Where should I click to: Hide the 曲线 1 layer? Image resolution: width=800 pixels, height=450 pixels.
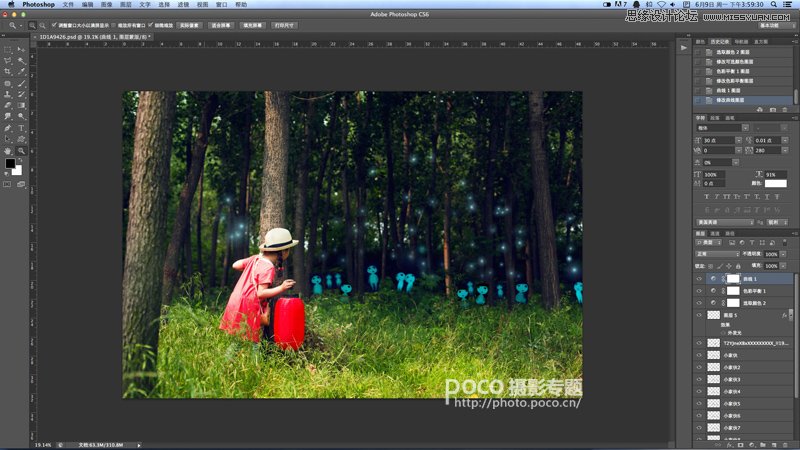coord(699,279)
